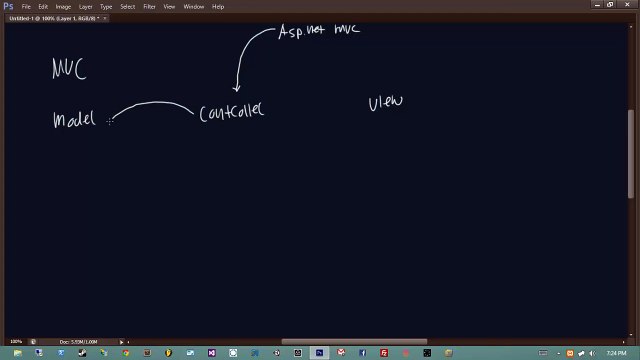The image size is (640, 360).
Task: Minimize the Photoshop window
Action: pyautogui.click(x=597, y=4)
